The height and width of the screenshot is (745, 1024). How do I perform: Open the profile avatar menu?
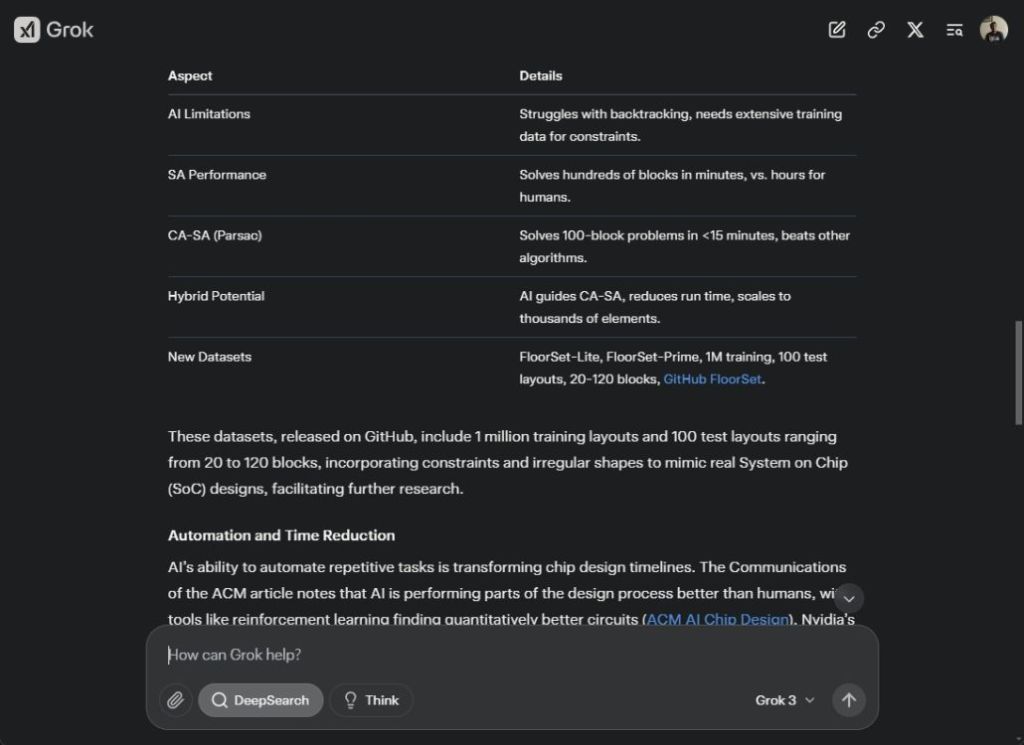tap(991, 29)
